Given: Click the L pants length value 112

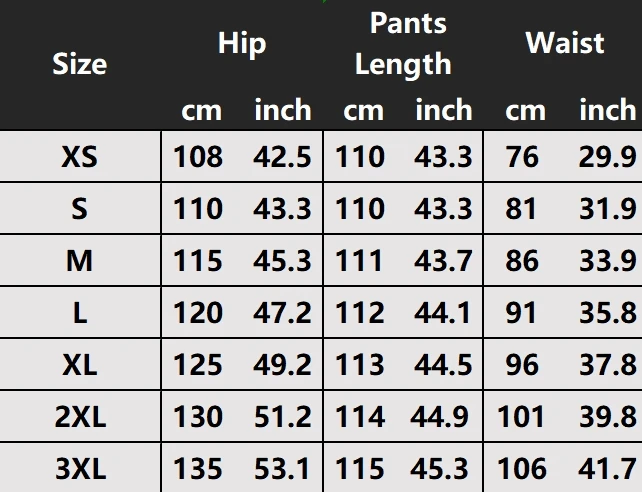Looking at the screenshot, I should [x=360, y=313].
